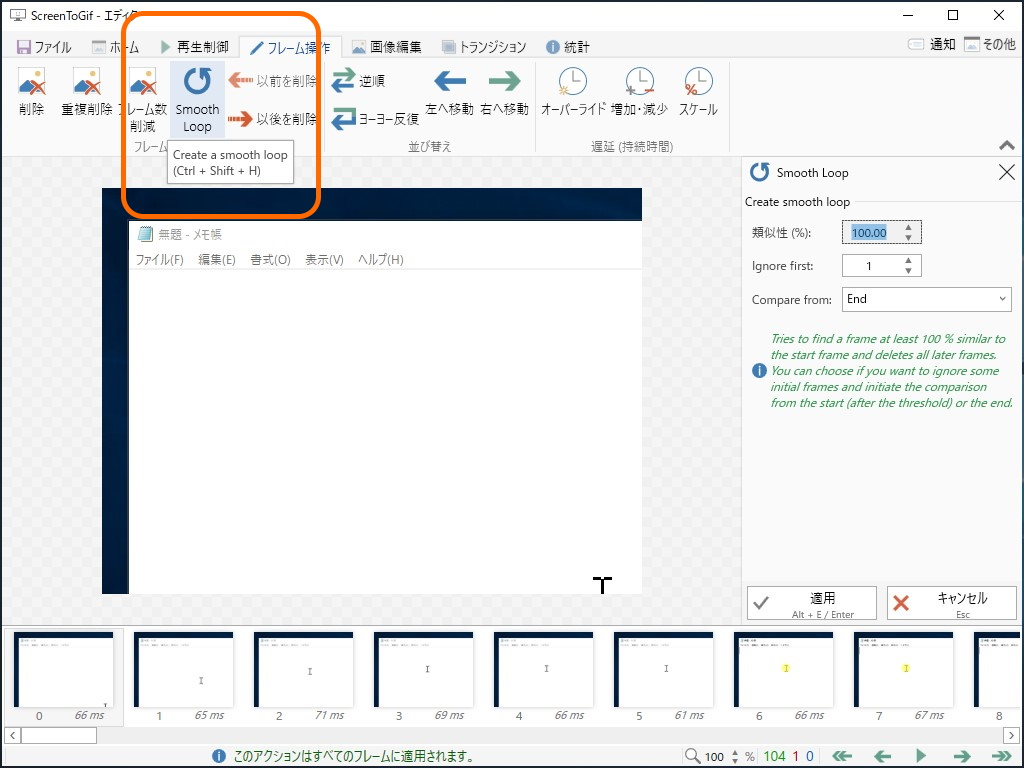Click Delete Previous (以前を削除) arrow
The height and width of the screenshot is (768, 1024).
coord(240,80)
